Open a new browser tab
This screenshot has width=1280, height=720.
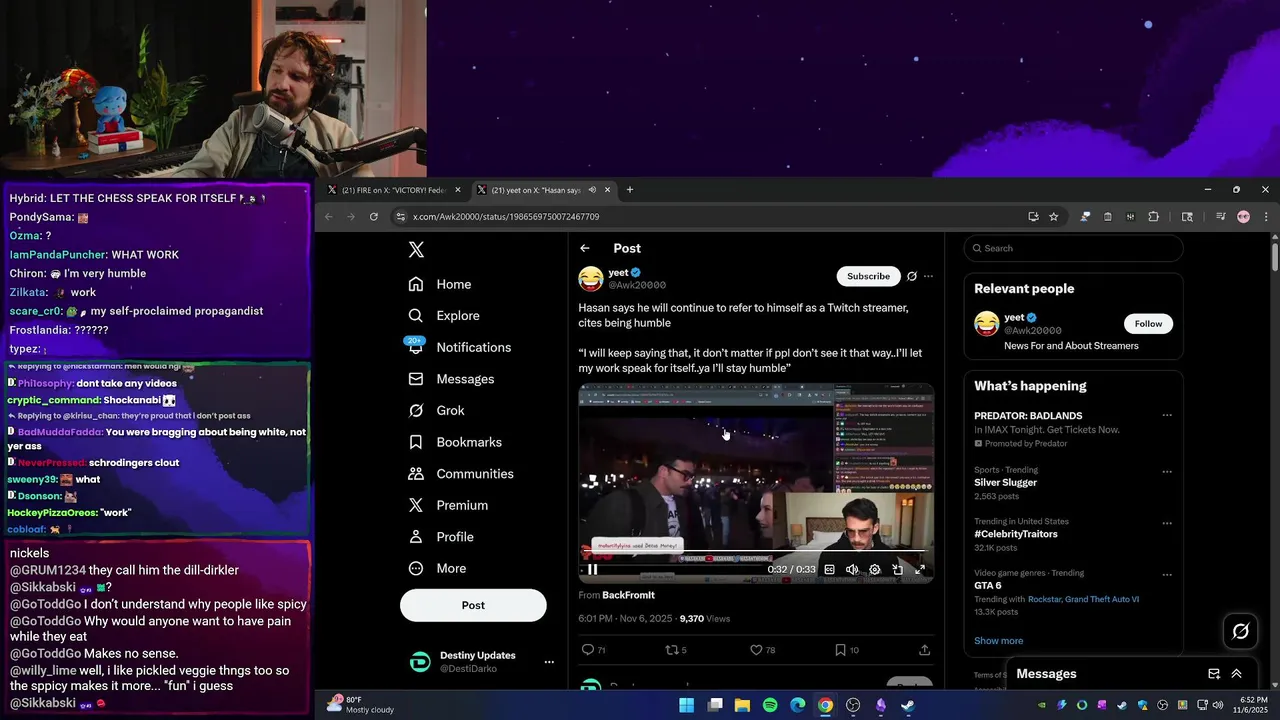coord(630,190)
